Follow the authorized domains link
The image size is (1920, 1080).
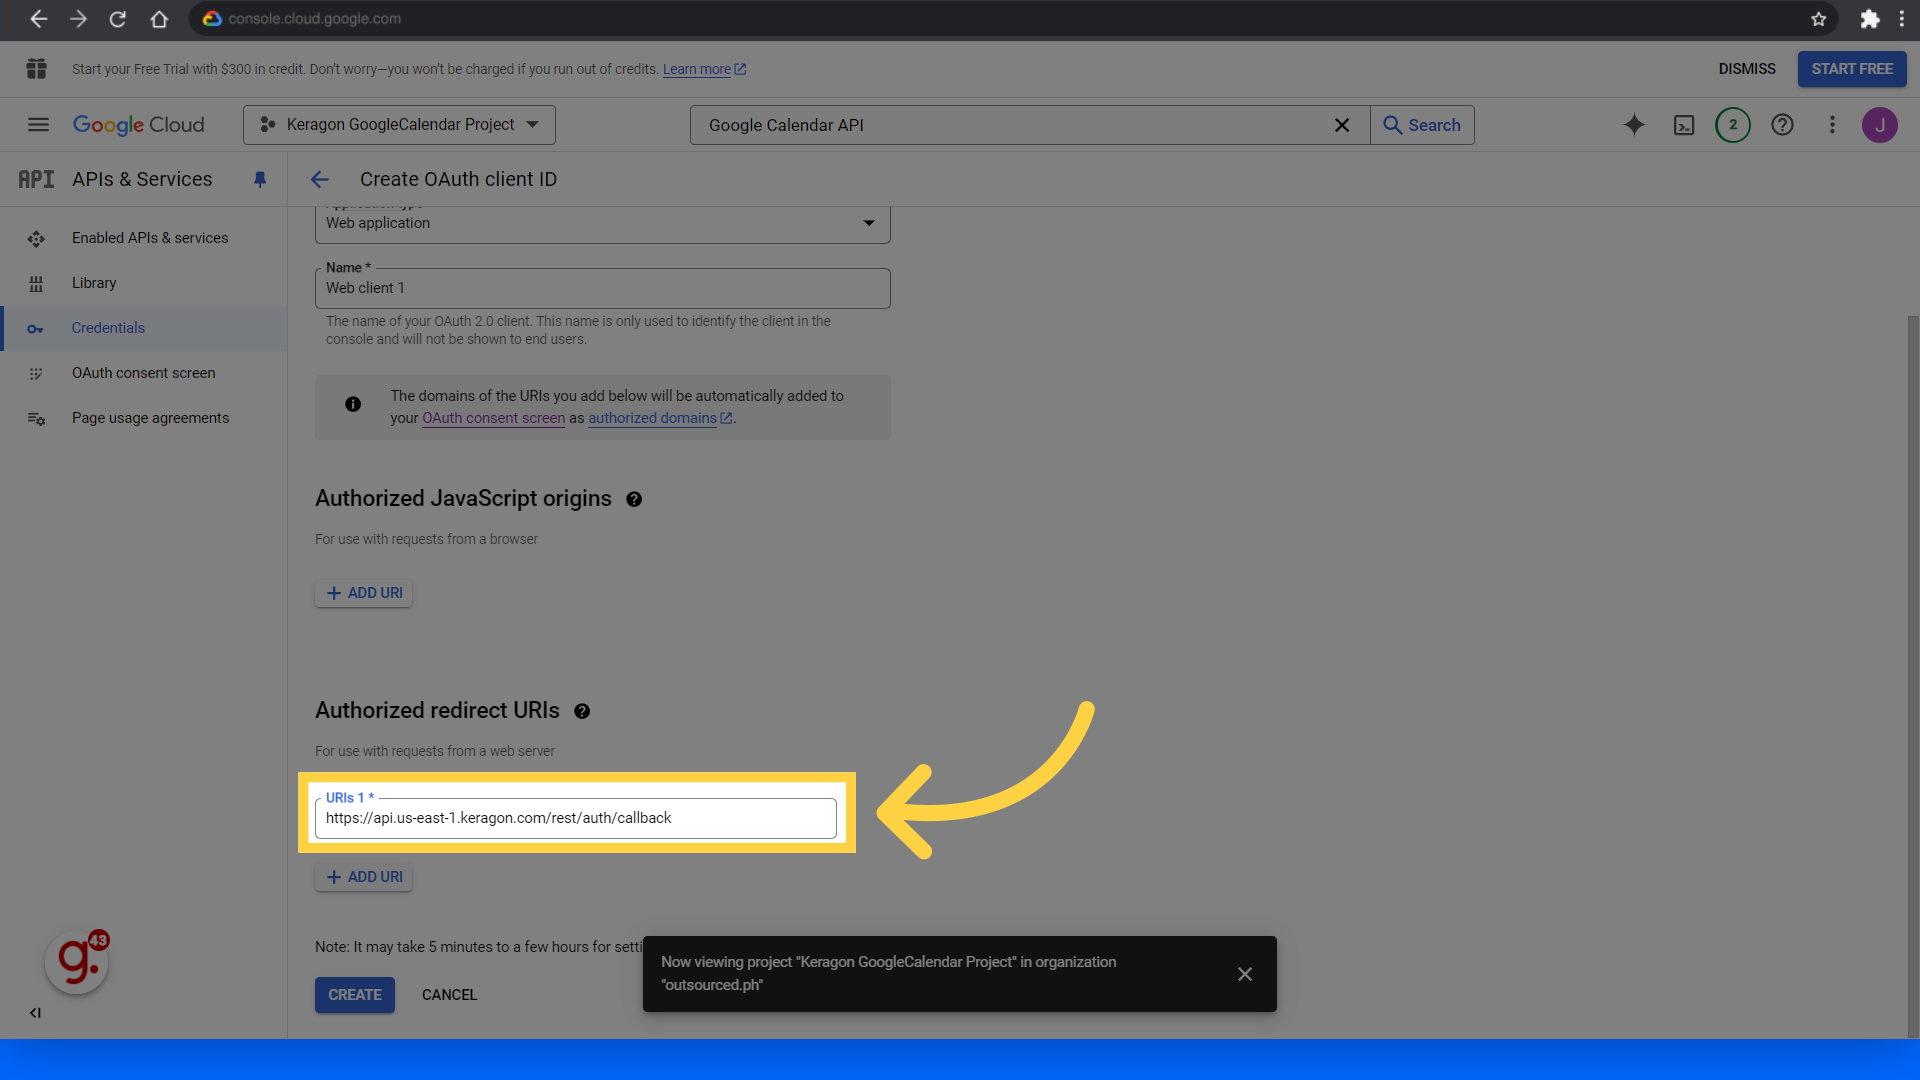pyautogui.click(x=652, y=418)
